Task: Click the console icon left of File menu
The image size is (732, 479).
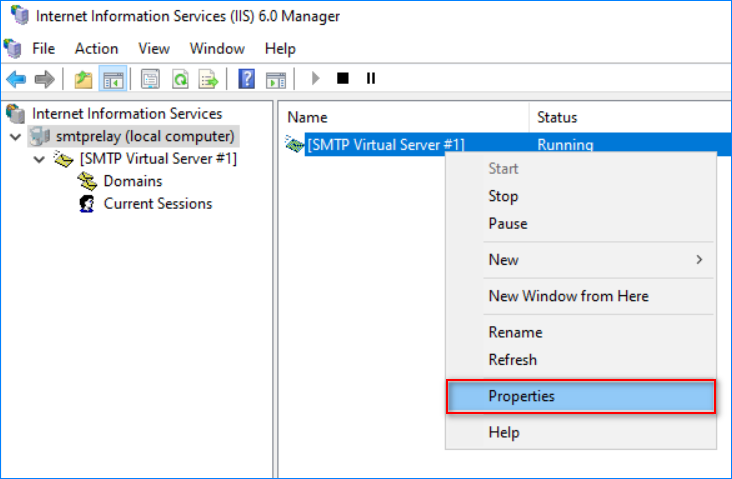Action: click(x=13, y=49)
